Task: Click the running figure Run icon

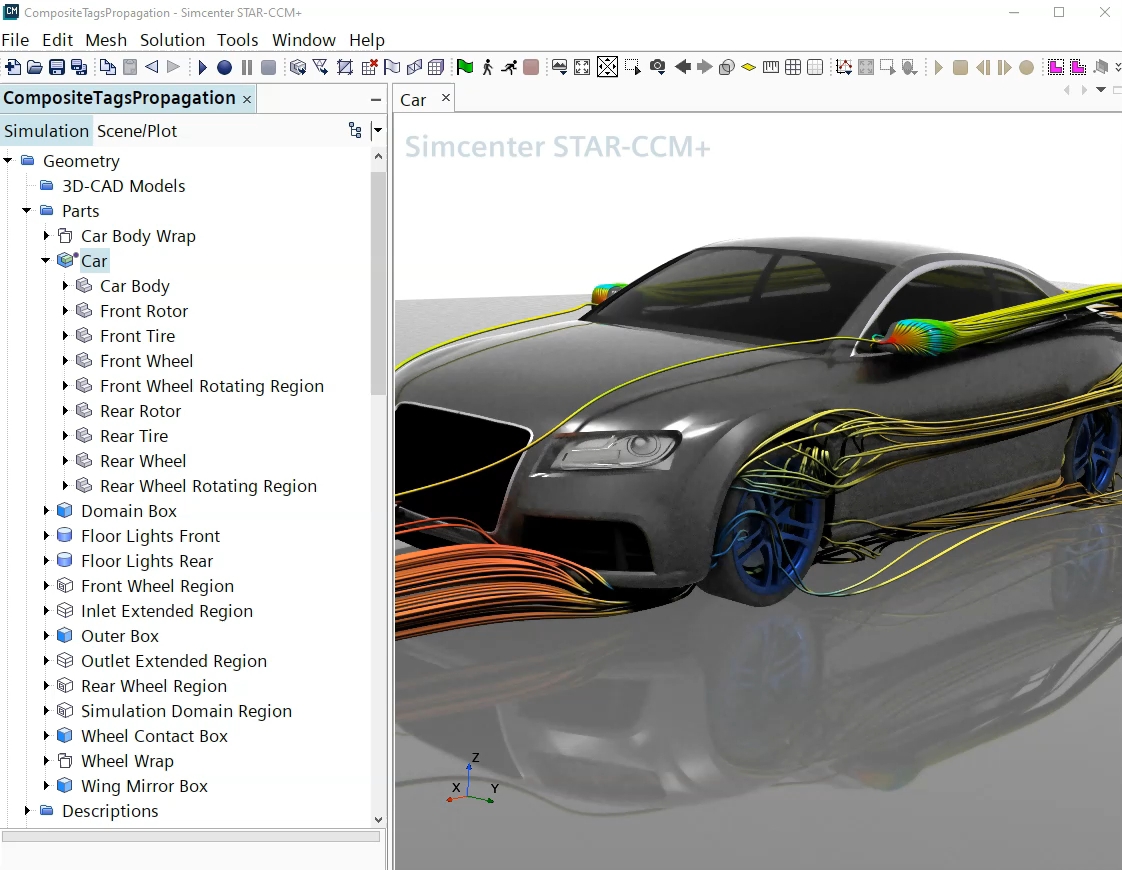Action: (509, 67)
